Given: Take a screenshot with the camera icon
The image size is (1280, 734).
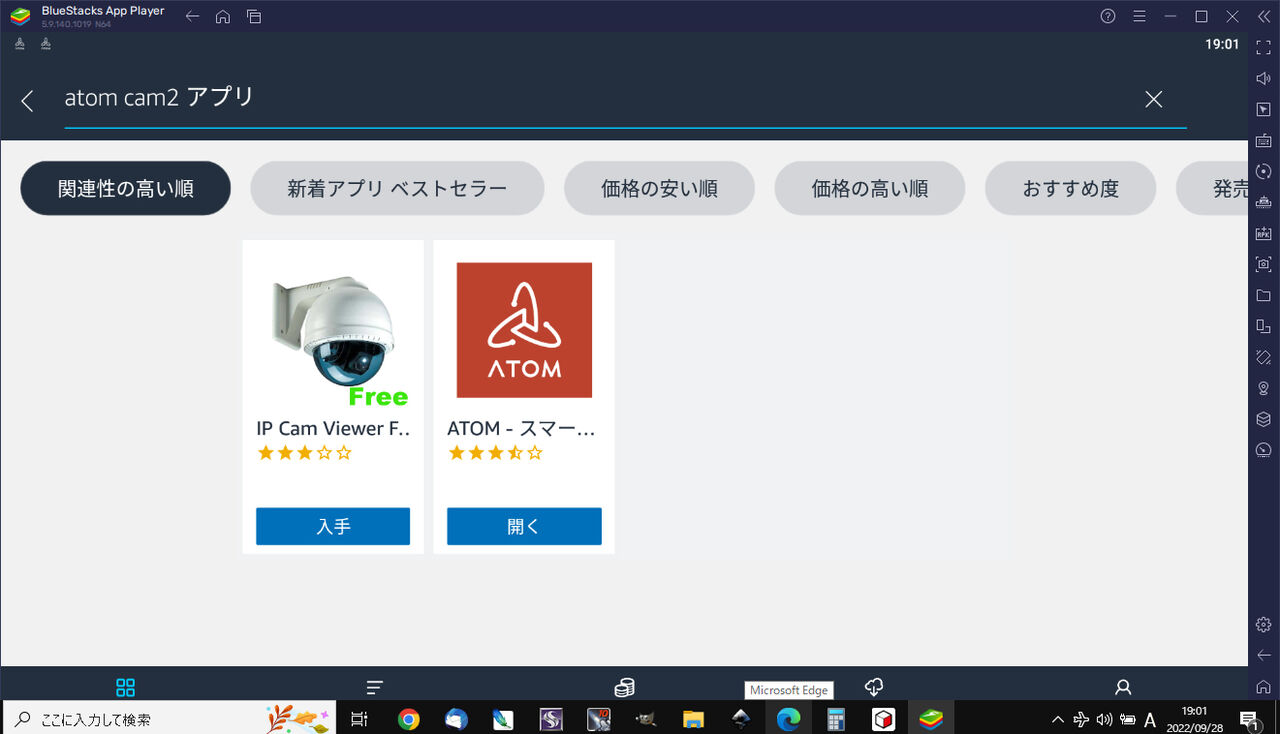Looking at the screenshot, I should tap(1262, 264).
